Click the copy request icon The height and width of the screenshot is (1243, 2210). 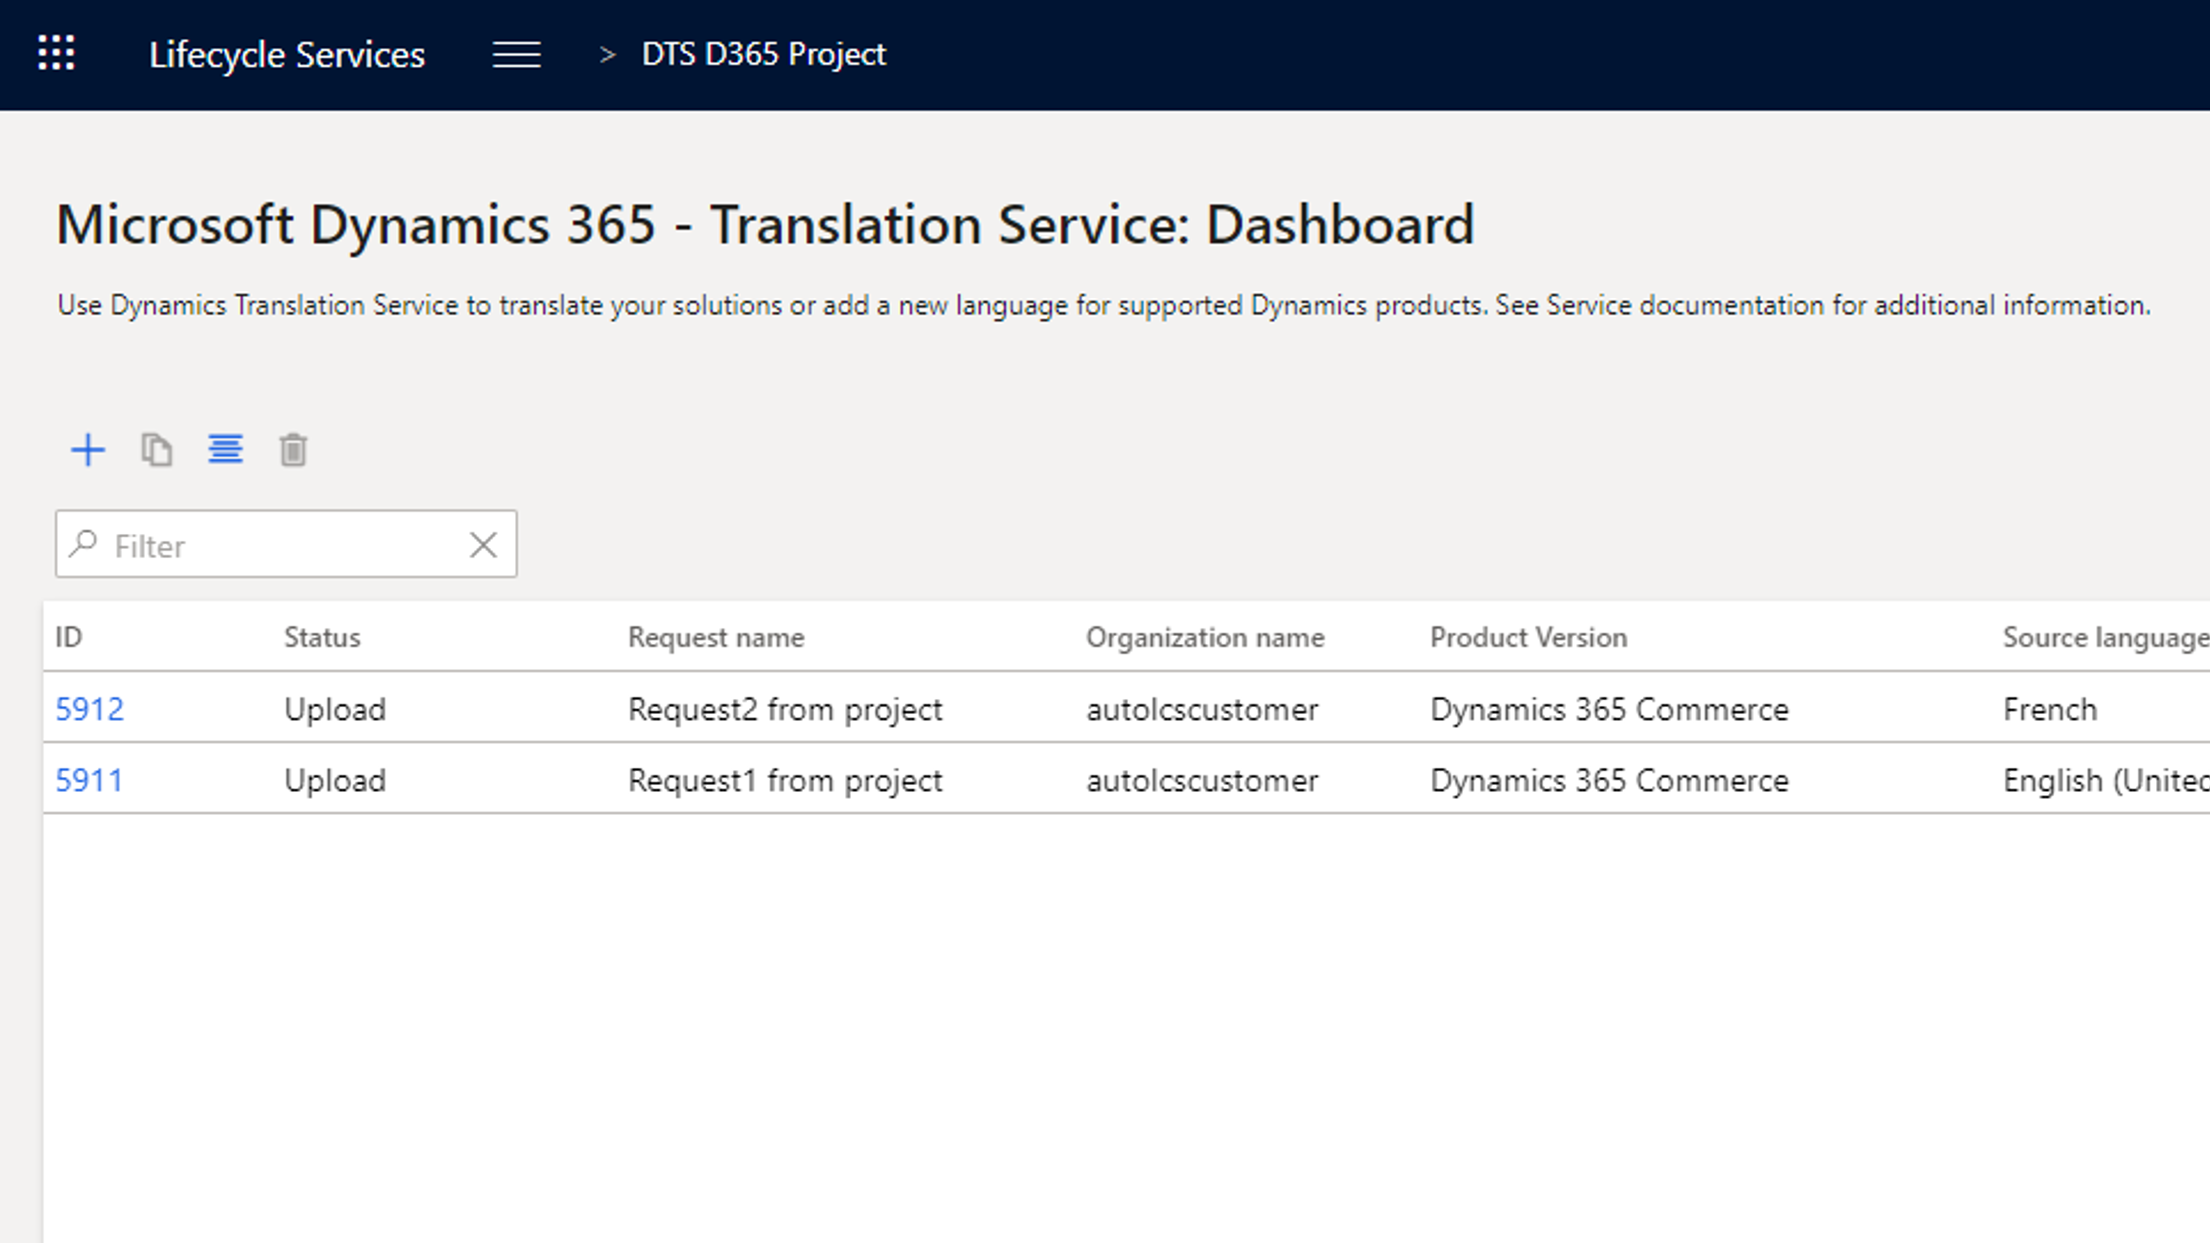coord(157,450)
